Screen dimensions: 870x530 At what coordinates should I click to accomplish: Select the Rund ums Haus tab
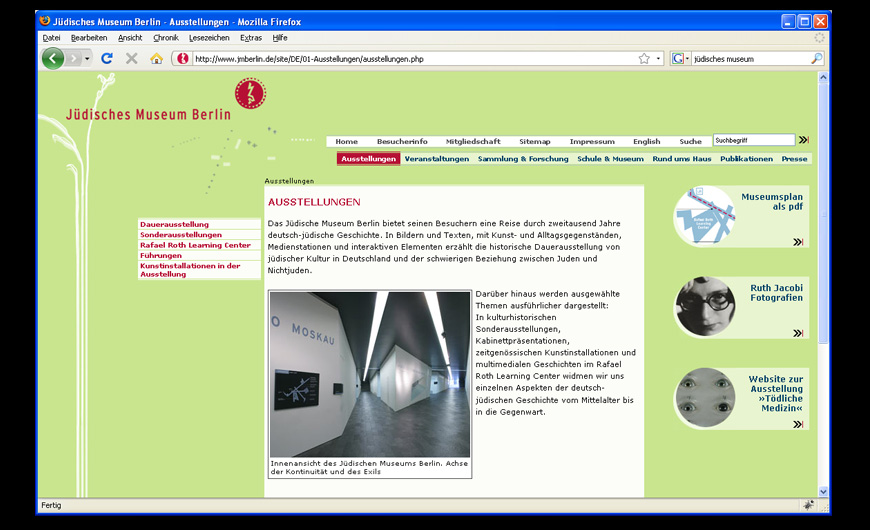pos(682,159)
